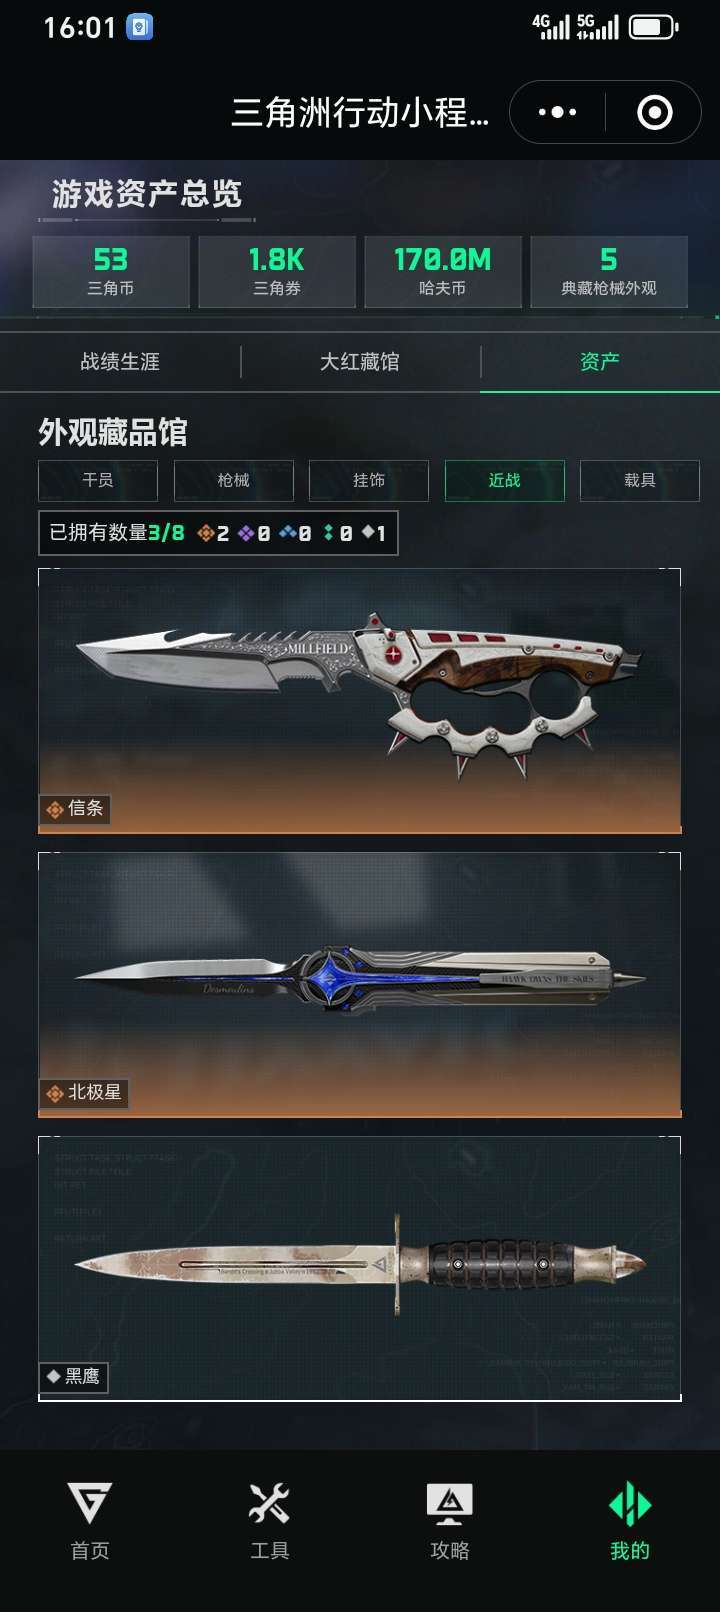Tap the white diamond icon beside 黑鹰
The width and height of the screenshot is (720, 1612).
54,1376
